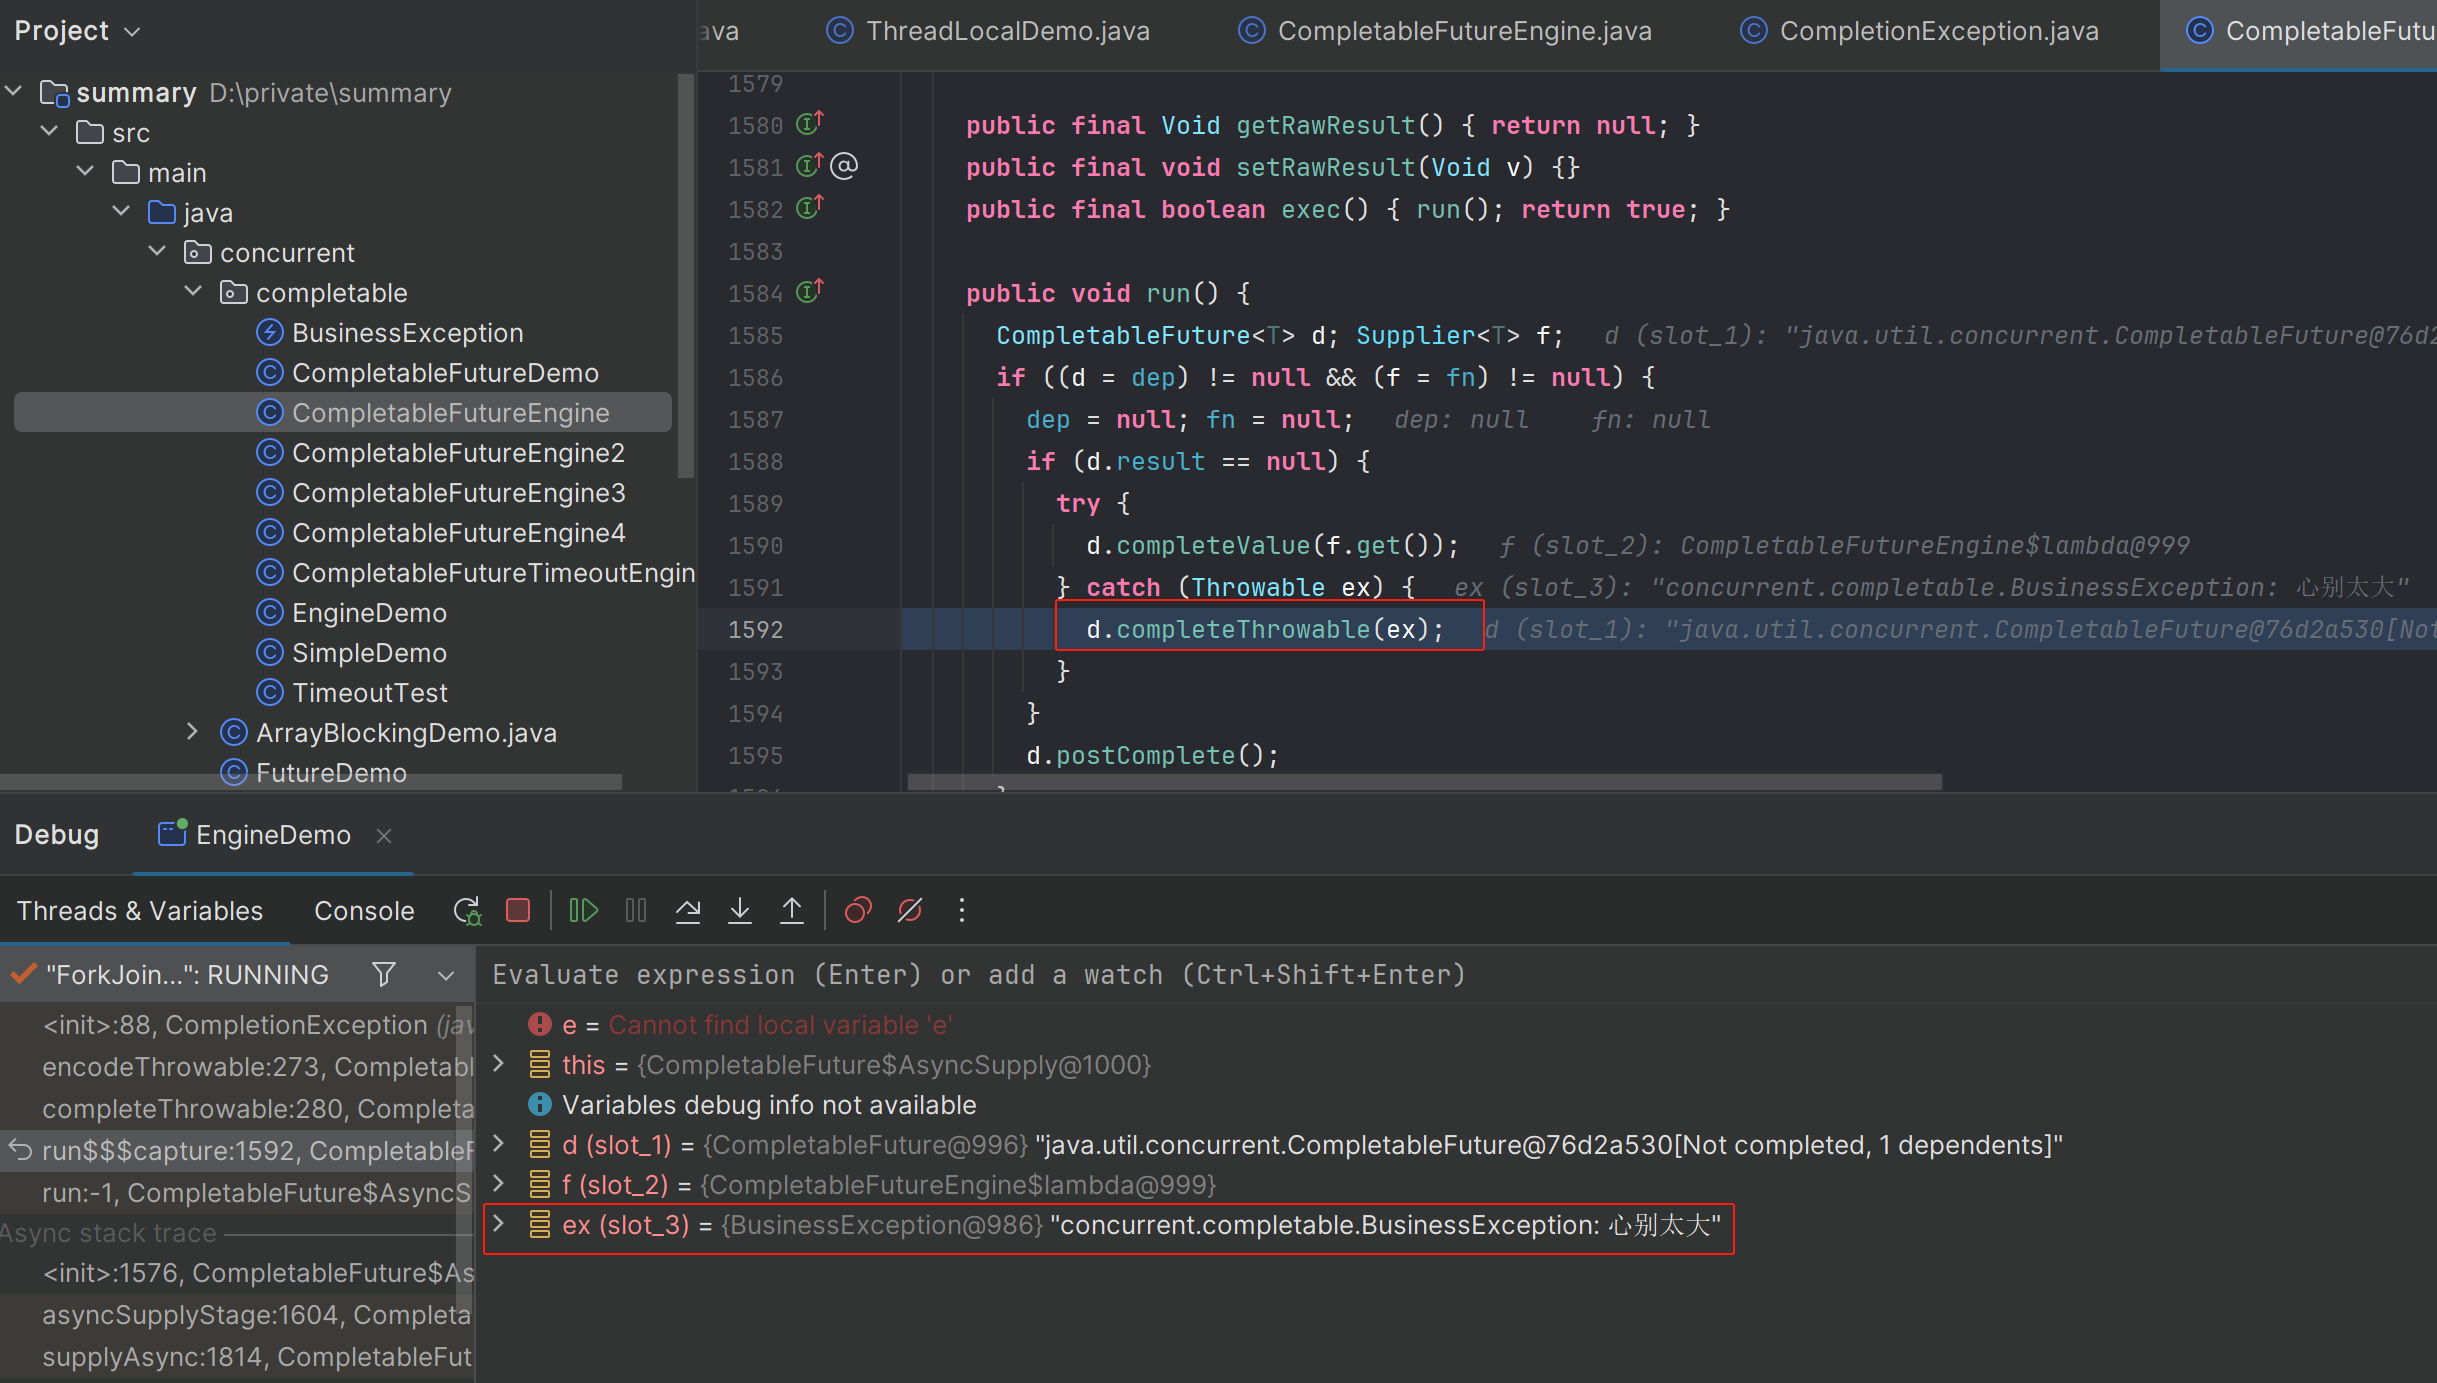The width and height of the screenshot is (2437, 1383).
Task: Toggle Mute Breakpoints
Action: click(910, 910)
